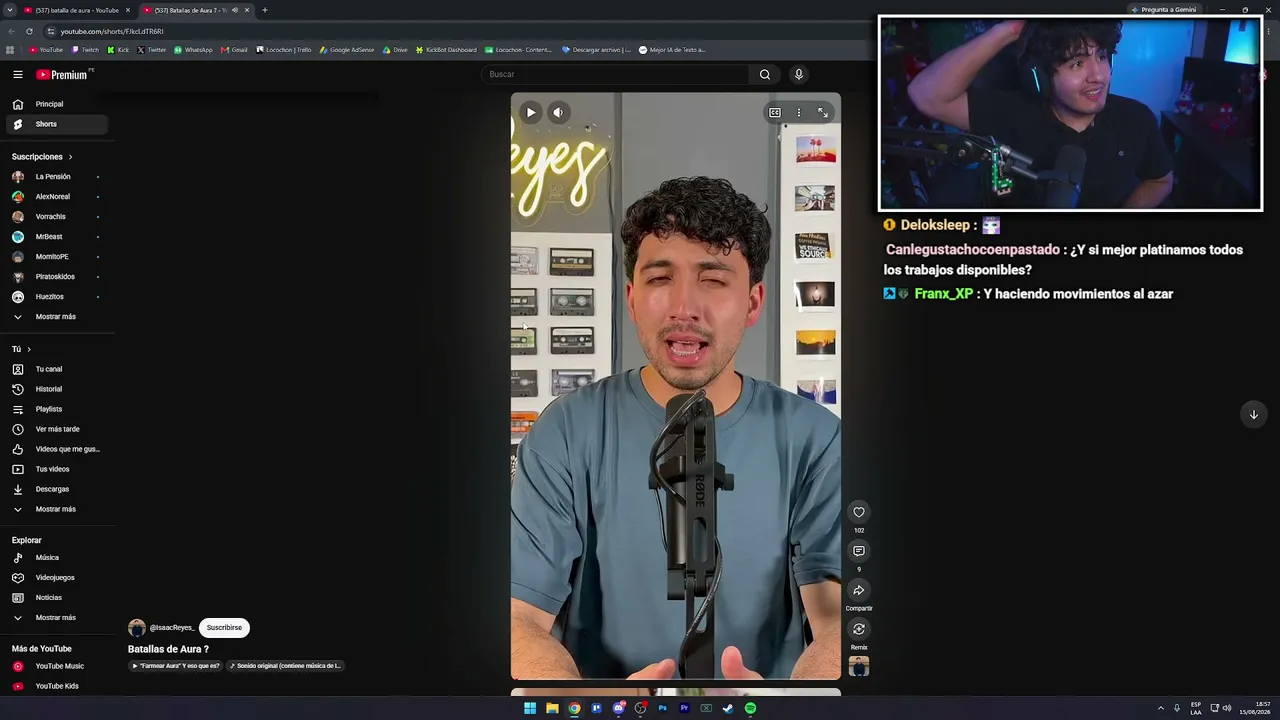
Task: Mute the Short with the volume icon
Action: 558,112
